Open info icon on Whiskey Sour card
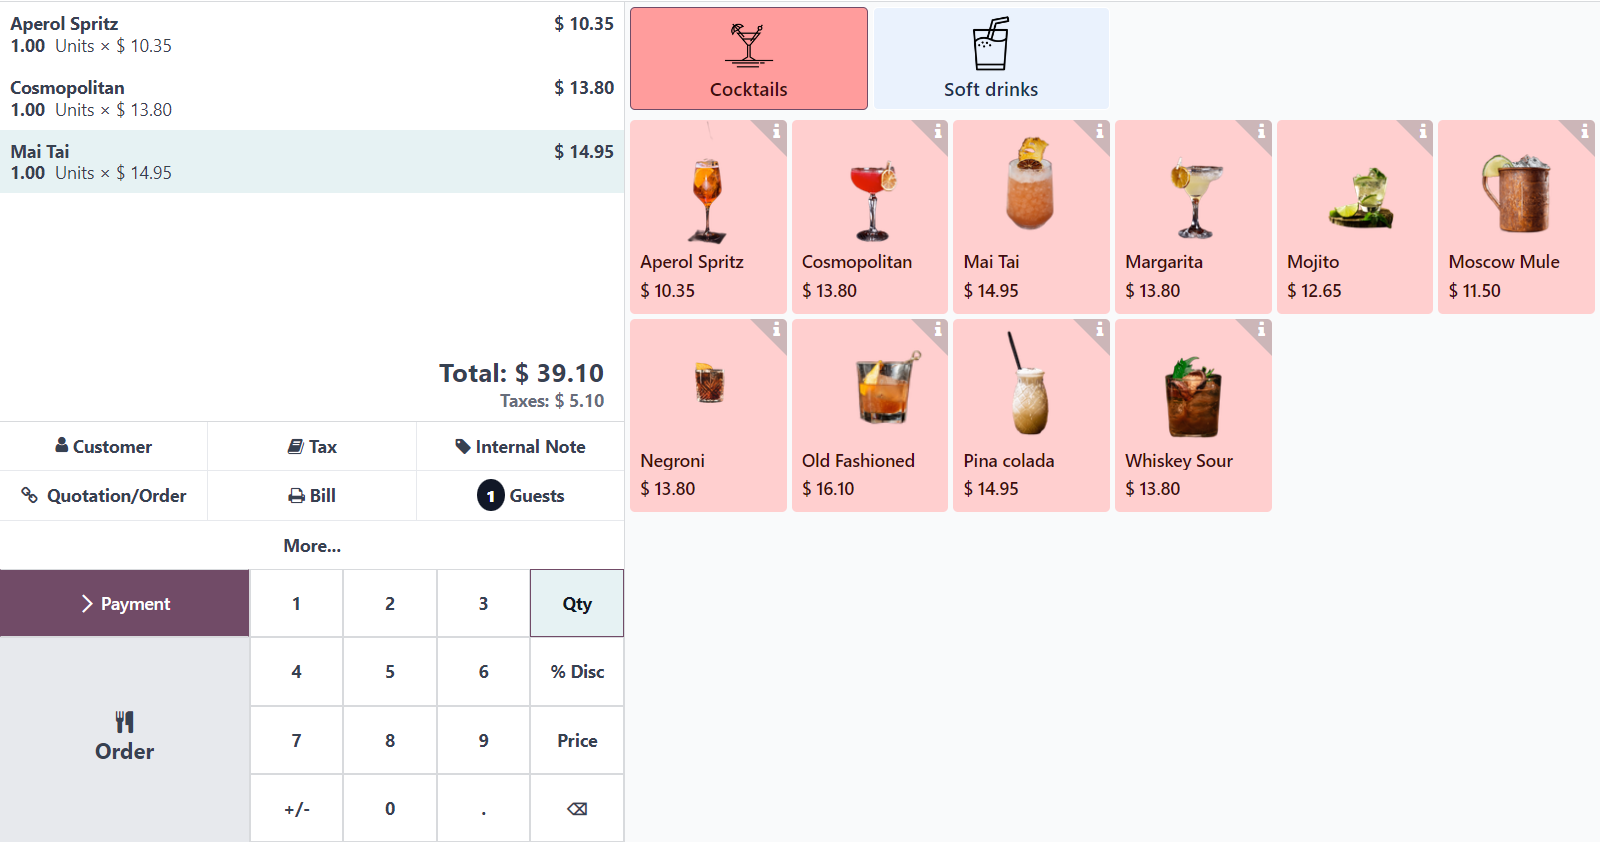Image resolution: width=1600 pixels, height=842 pixels. 1261,329
